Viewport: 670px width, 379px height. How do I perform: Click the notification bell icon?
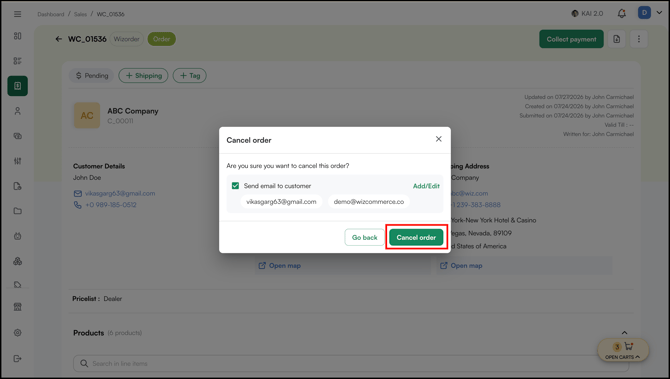coord(622,14)
